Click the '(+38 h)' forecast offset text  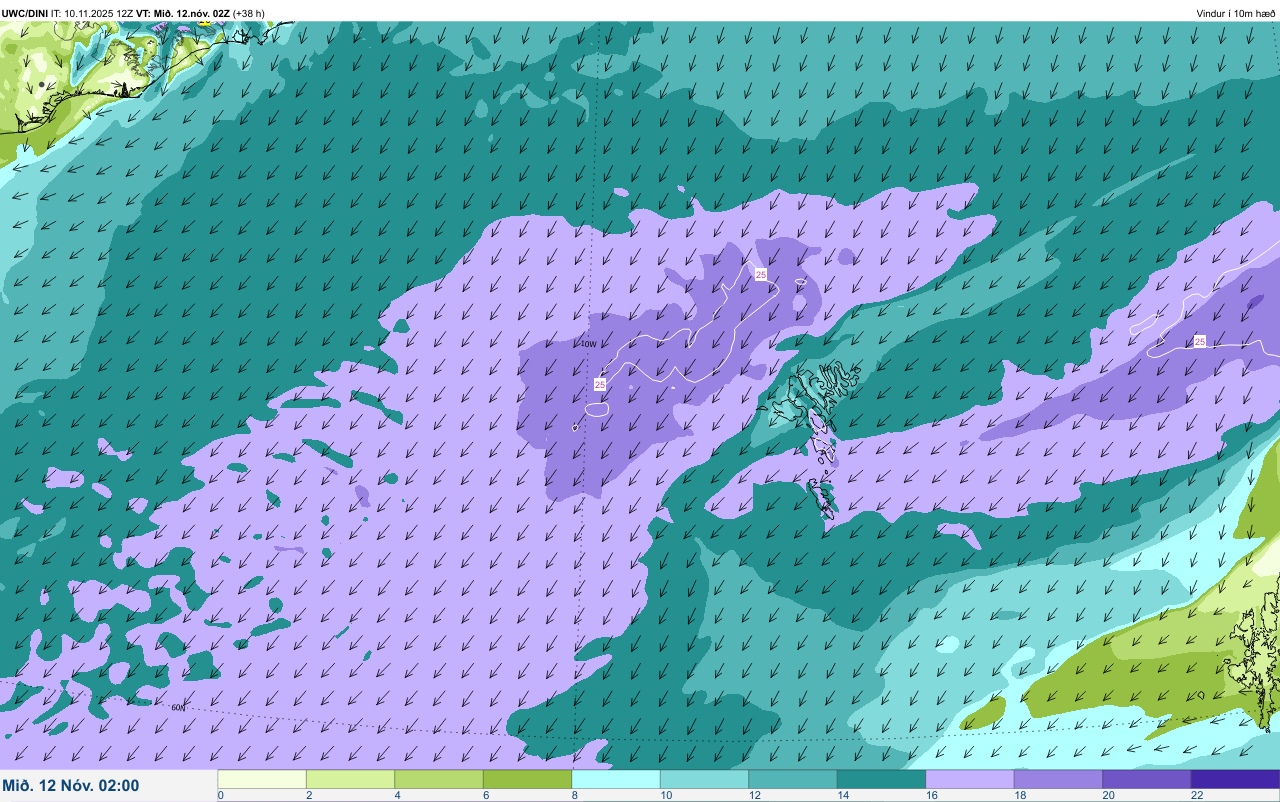click(249, 13)
